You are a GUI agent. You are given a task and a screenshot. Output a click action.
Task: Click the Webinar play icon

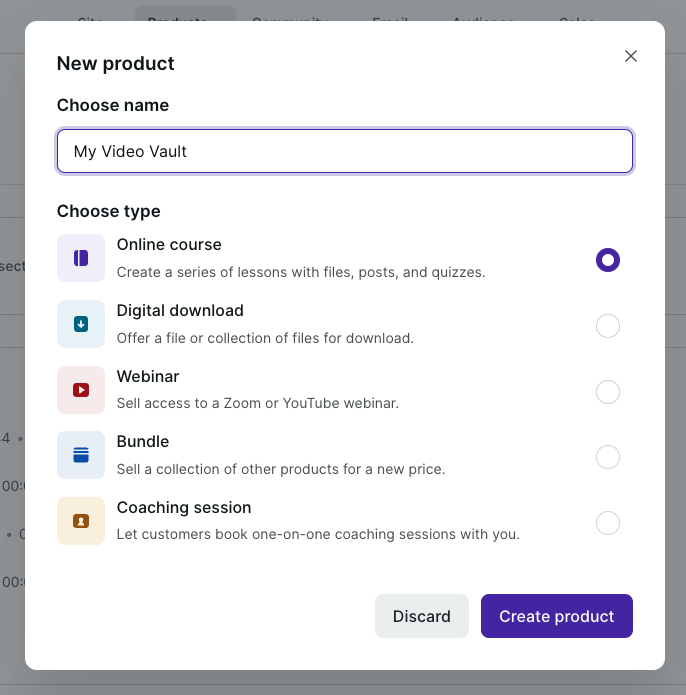81,390
